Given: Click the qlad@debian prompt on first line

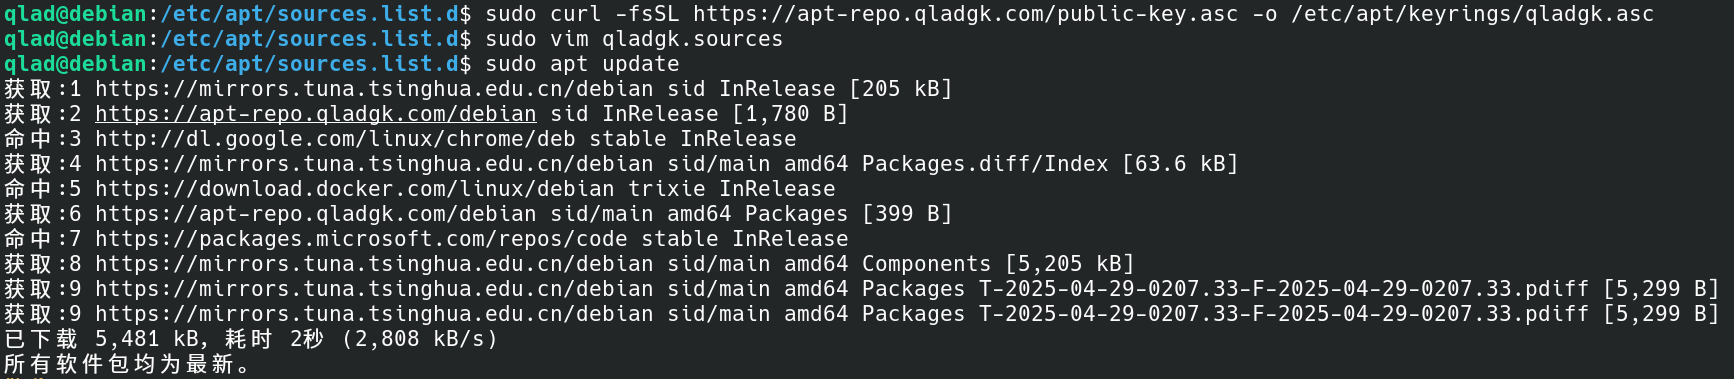Looking at the screenshot, I should click(x=75, y=14).
